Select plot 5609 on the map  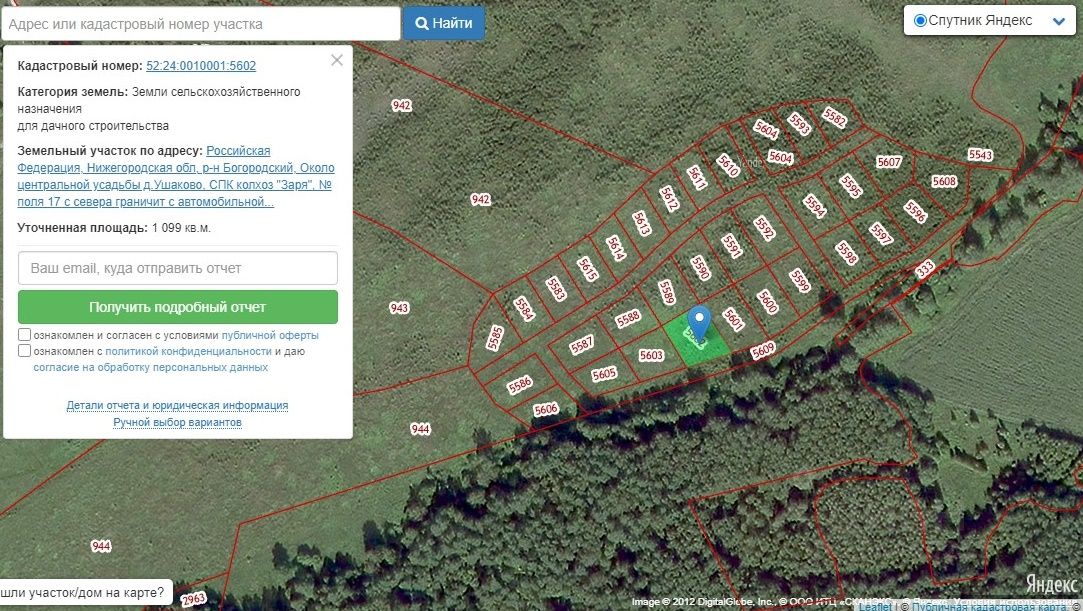763,351
